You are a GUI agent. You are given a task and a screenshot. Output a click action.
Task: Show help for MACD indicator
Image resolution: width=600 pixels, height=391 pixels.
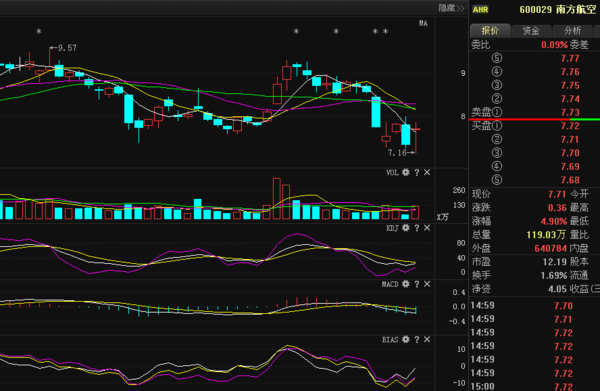pyautogui.click(x=417, y=284)
